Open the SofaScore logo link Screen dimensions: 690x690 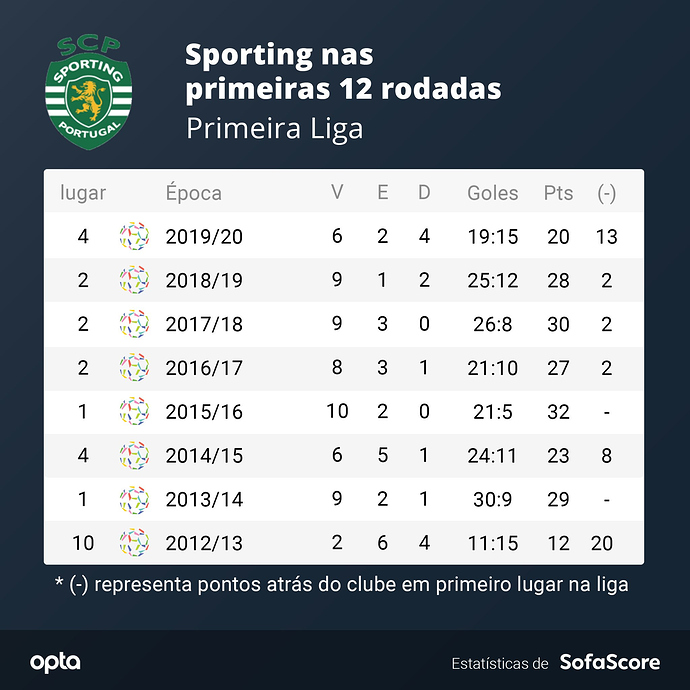[x=610, y=662]
